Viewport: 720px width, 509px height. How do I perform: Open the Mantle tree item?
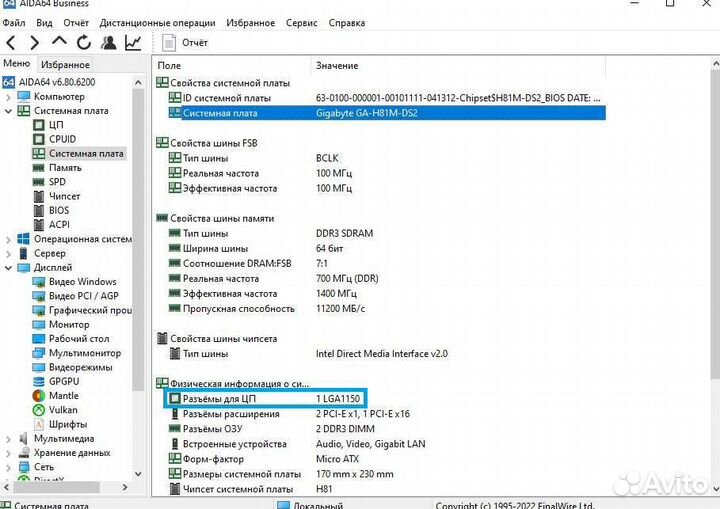(x=64, y=396)
